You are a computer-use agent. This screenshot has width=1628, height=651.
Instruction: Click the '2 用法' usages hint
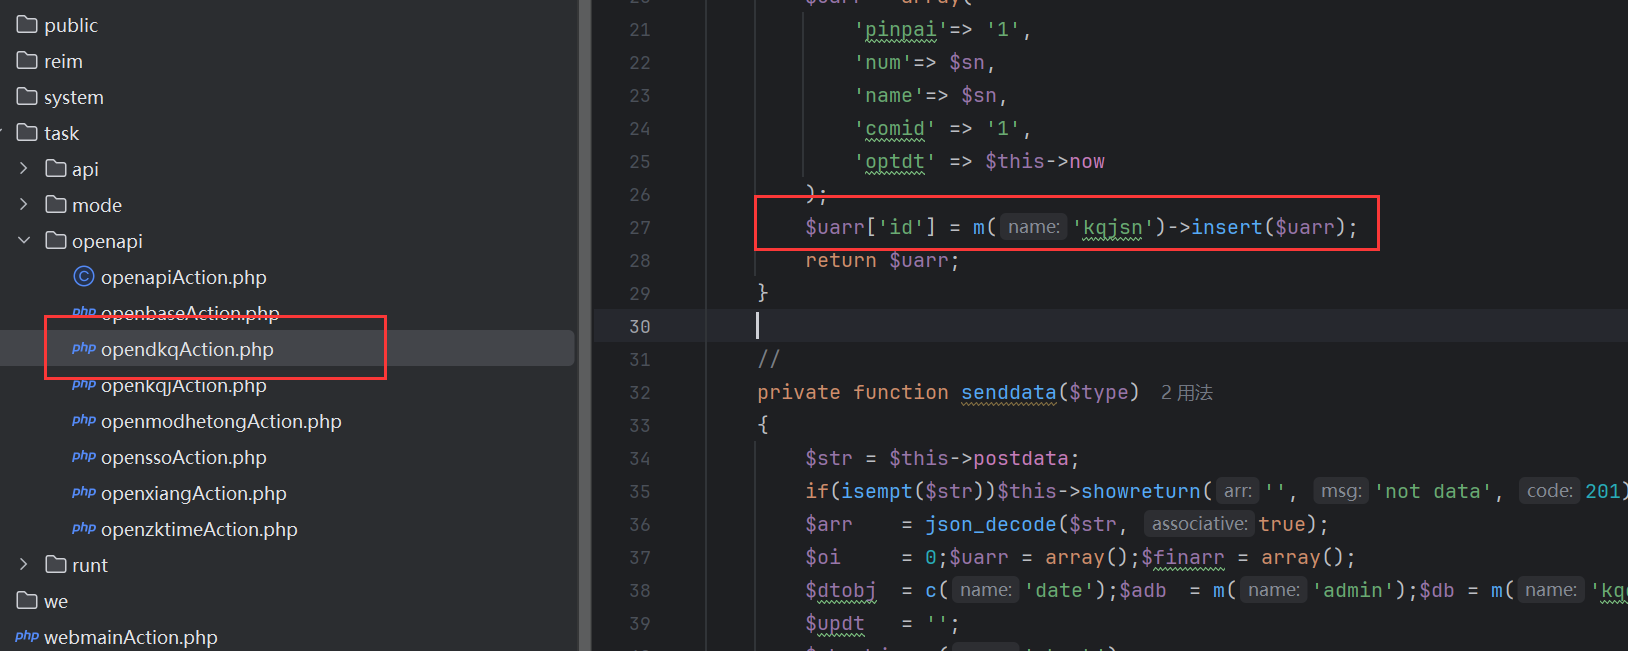point(1187,393)
